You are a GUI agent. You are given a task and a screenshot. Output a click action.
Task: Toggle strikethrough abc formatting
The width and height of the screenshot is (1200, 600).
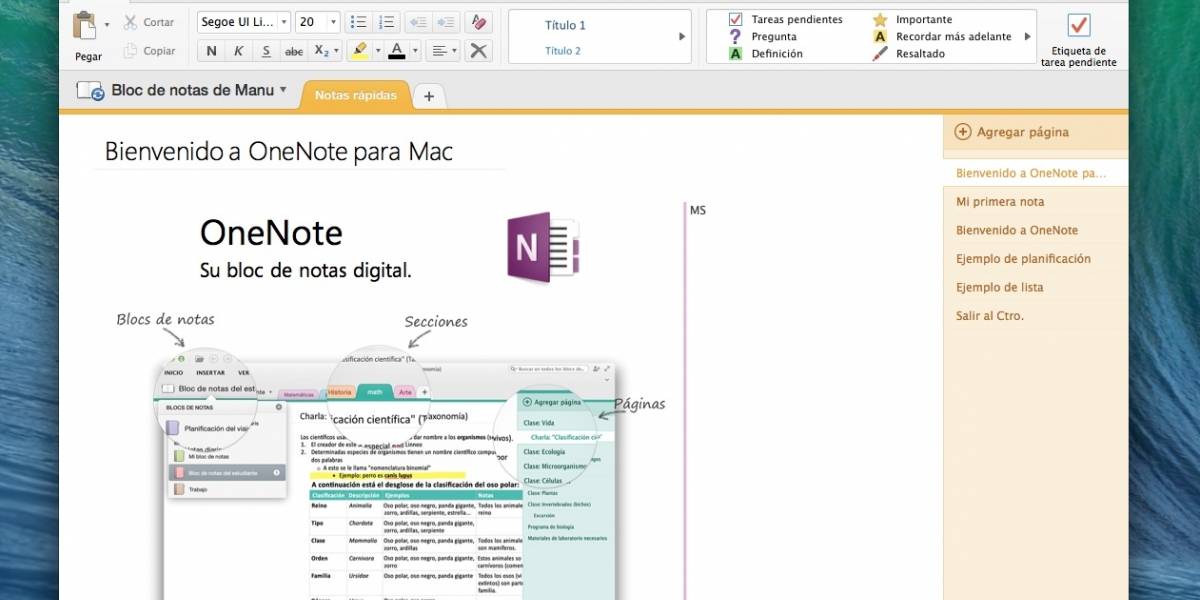pyautogui.click(x=294, y=51)
